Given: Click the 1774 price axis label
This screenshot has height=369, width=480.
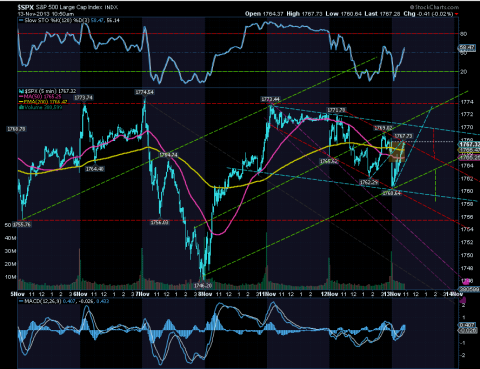Looking at the screenshot, I should tap(467, 102).
